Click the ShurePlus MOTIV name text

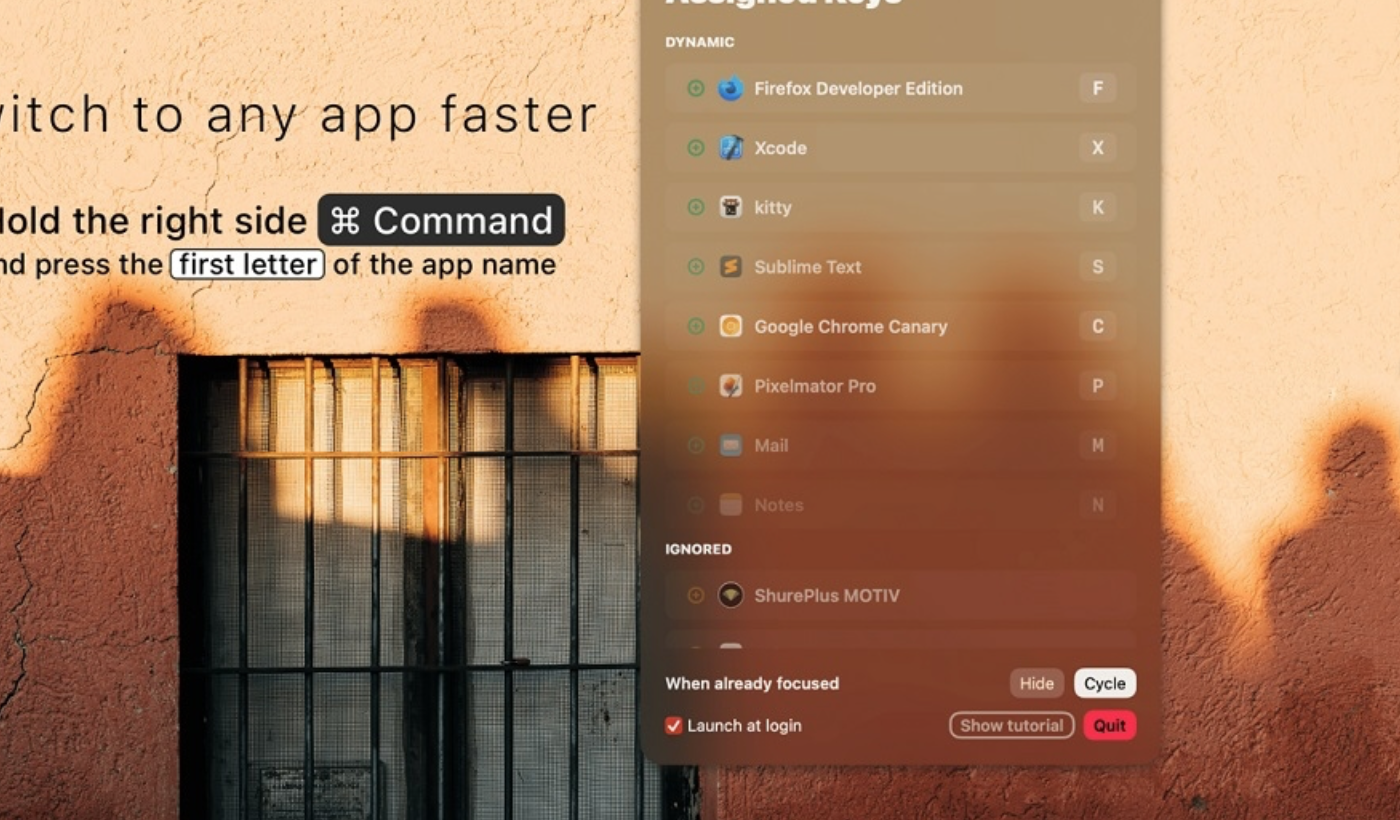826,595
